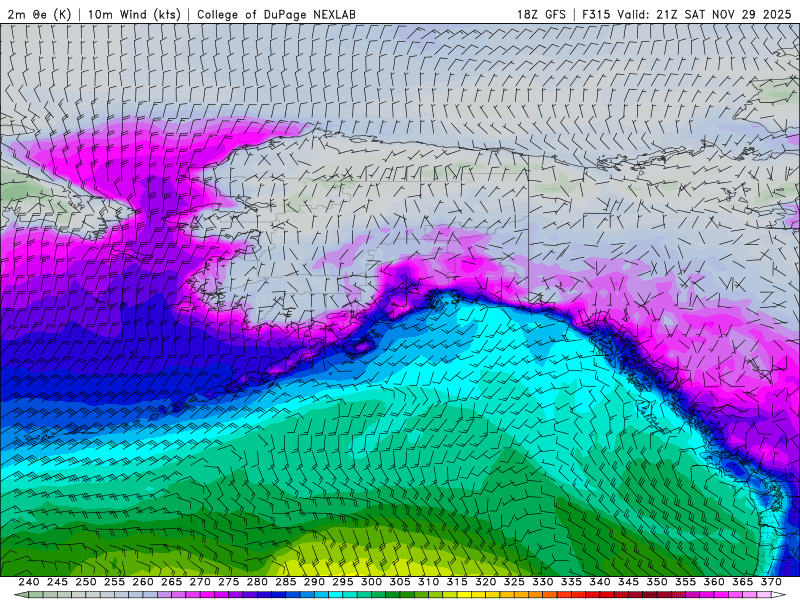Select 'College of DuPage NEXLAB' text

(276, 14)
